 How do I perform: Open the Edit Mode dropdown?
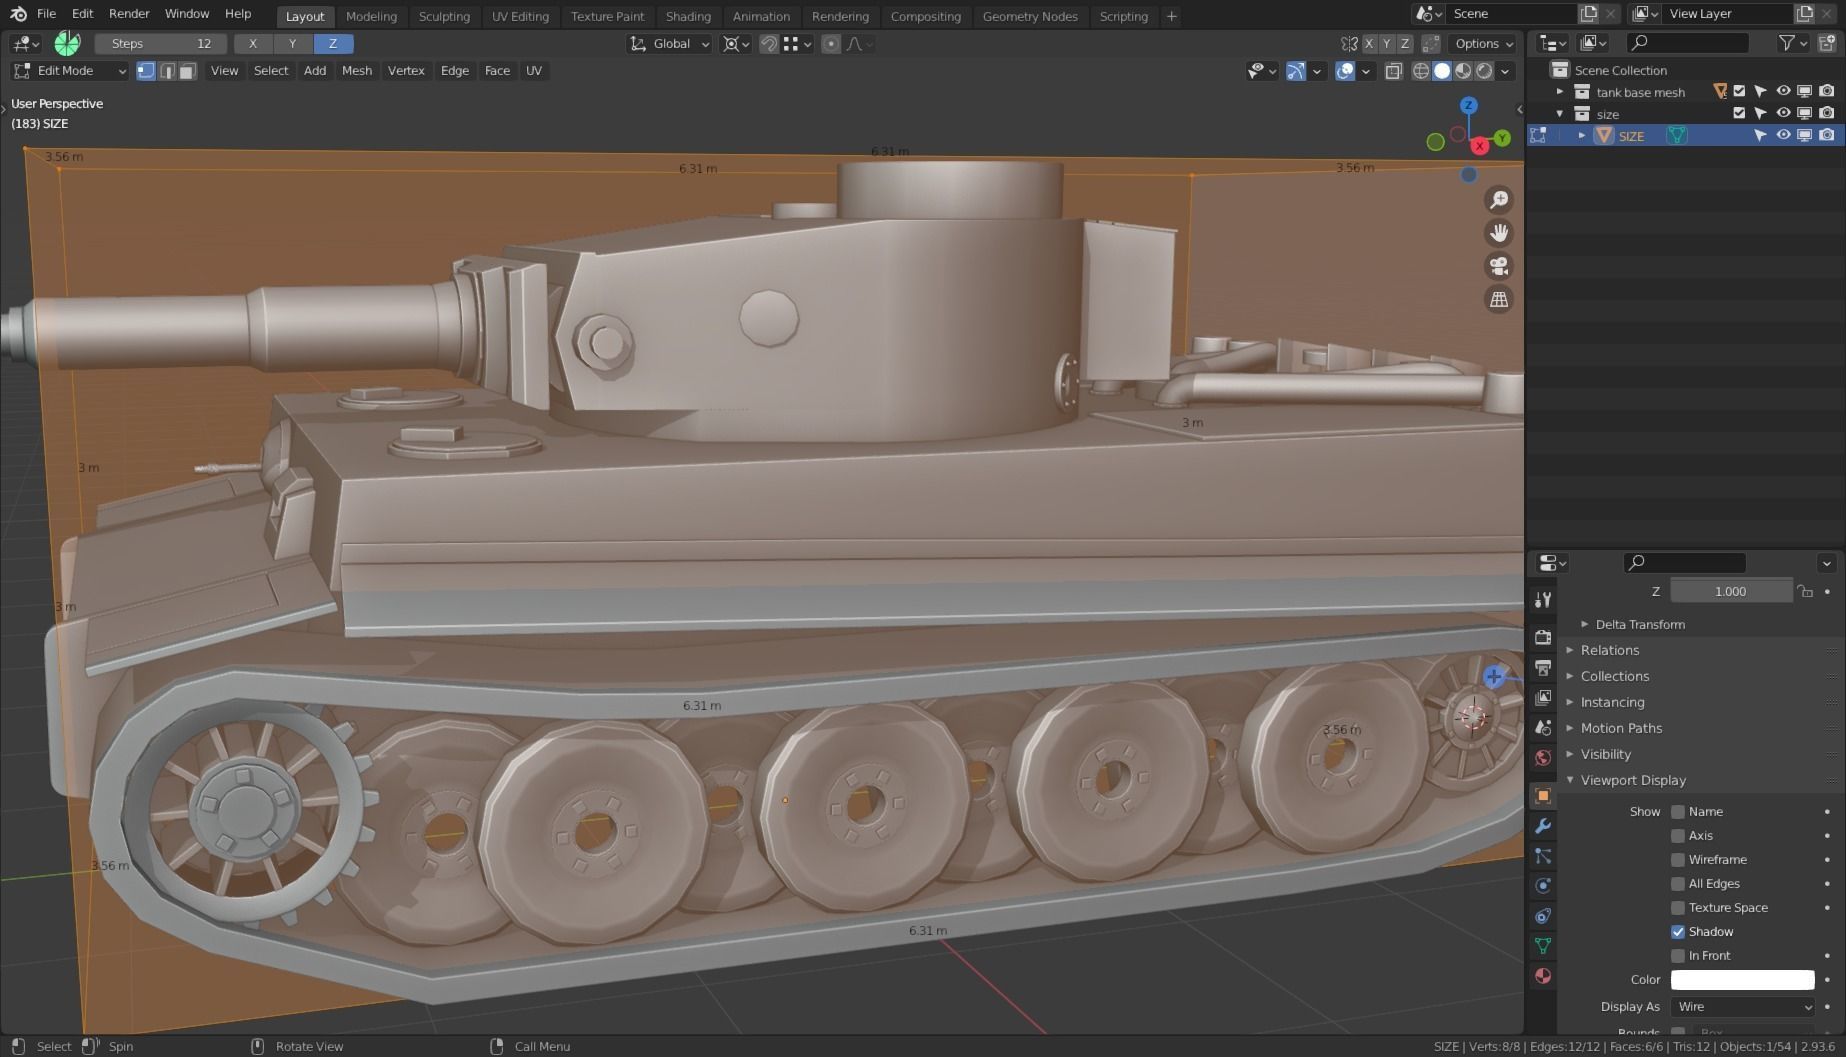(x=70, y=71)
